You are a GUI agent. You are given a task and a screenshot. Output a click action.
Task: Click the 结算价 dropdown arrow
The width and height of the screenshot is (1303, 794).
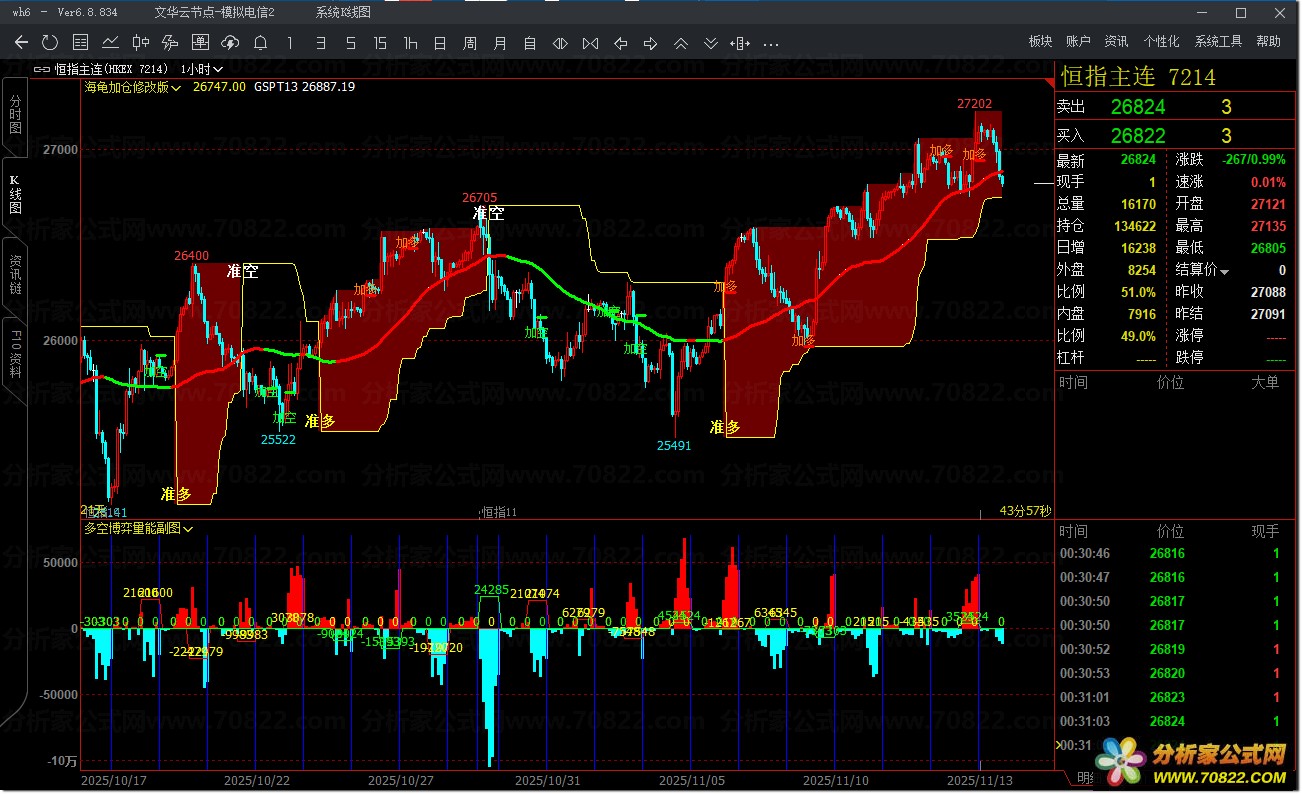pyautogui.click(x=1224, y=271)
